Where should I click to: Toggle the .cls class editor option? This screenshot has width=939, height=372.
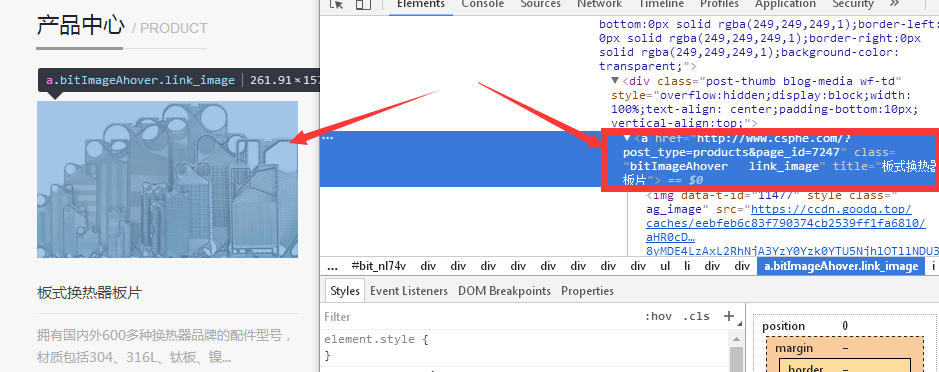(696, 316)
